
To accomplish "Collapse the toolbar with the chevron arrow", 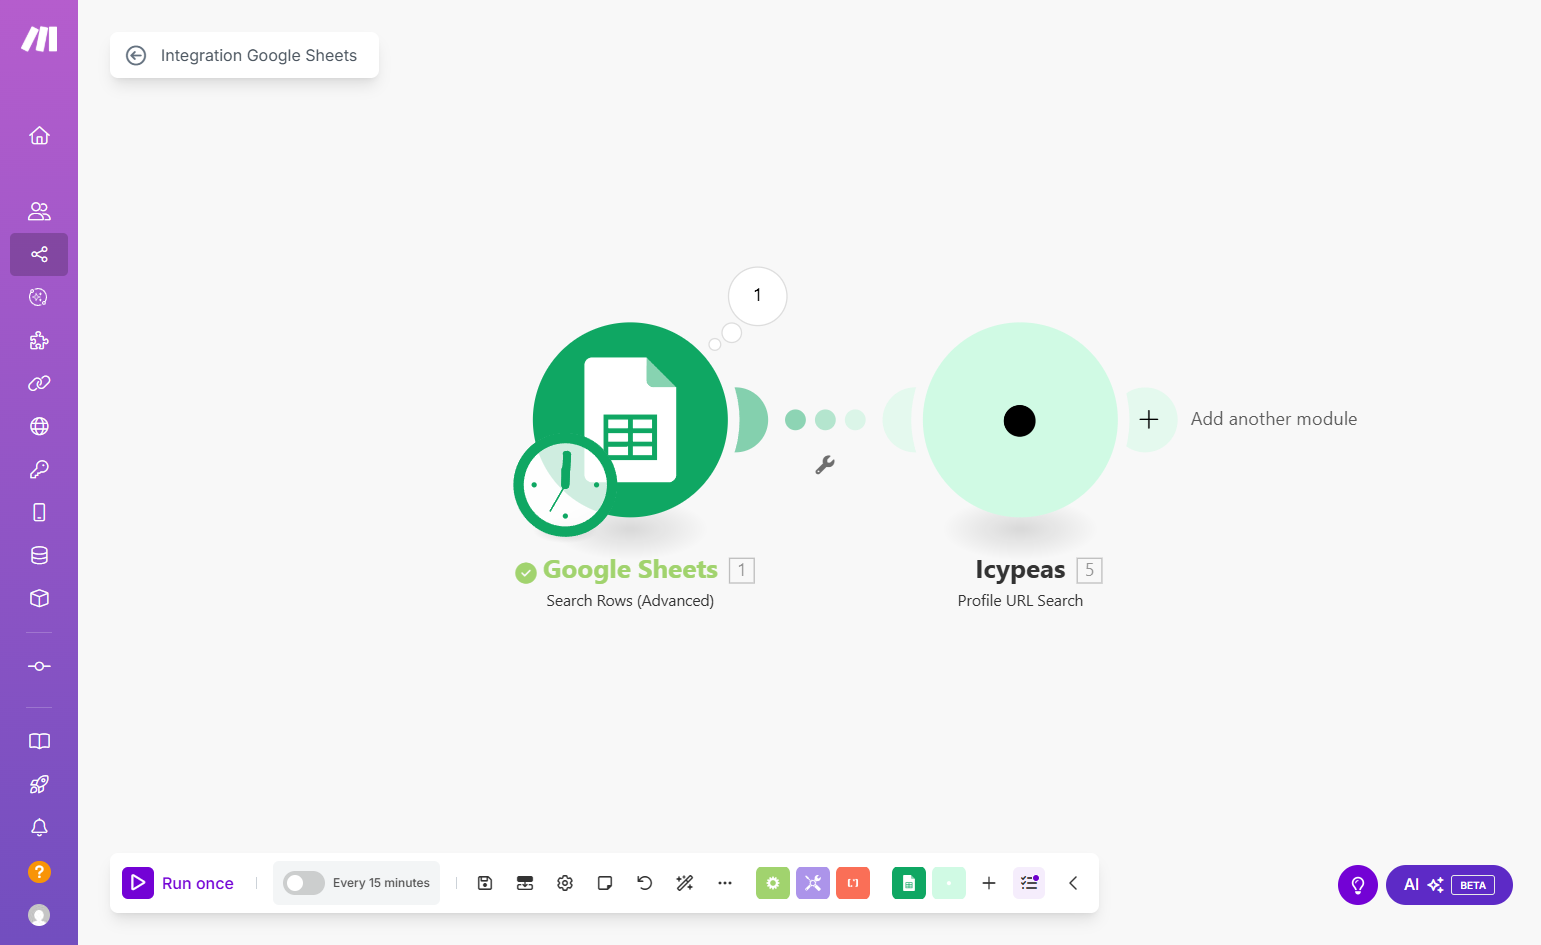I will click(1073, 883).
